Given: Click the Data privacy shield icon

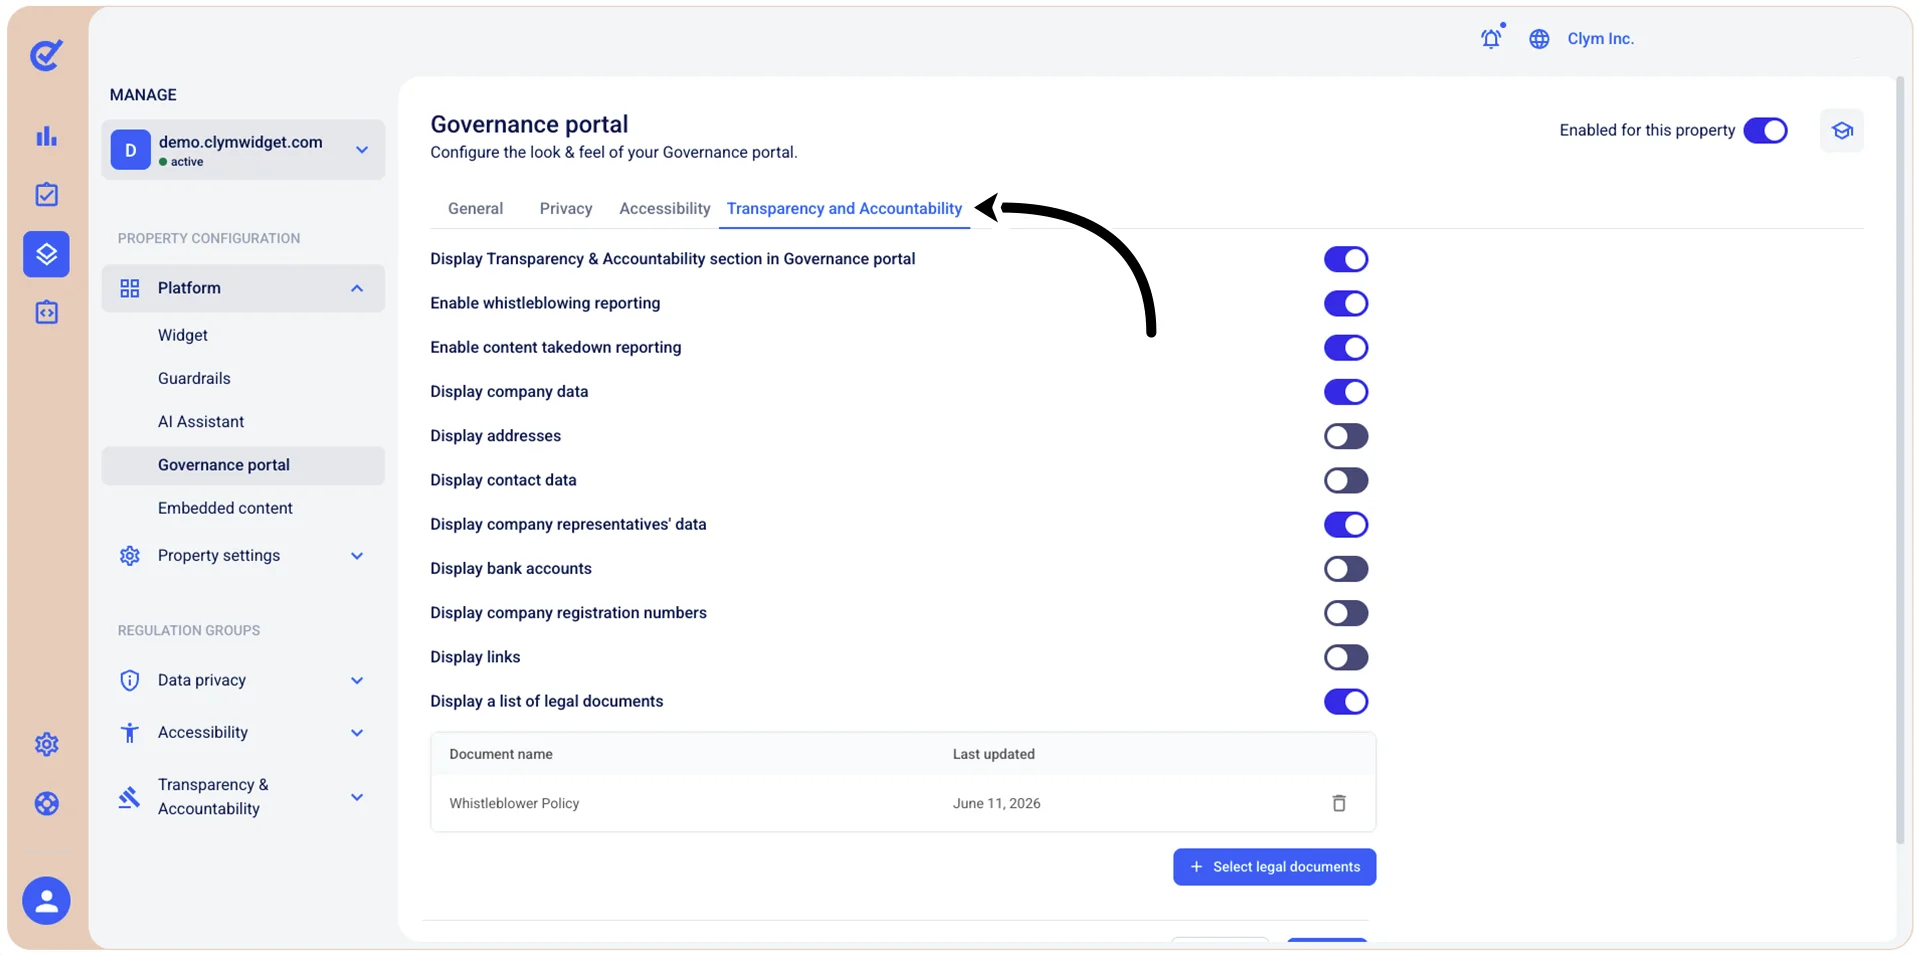Looking at the screenshot, I should tap(130, 681).
